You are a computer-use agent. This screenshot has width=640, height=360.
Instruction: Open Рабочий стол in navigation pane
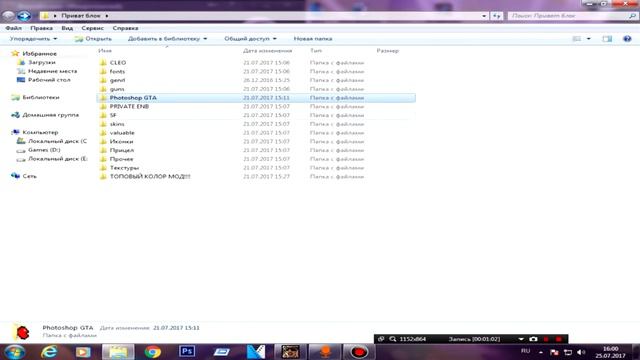(x=49, y=80)
